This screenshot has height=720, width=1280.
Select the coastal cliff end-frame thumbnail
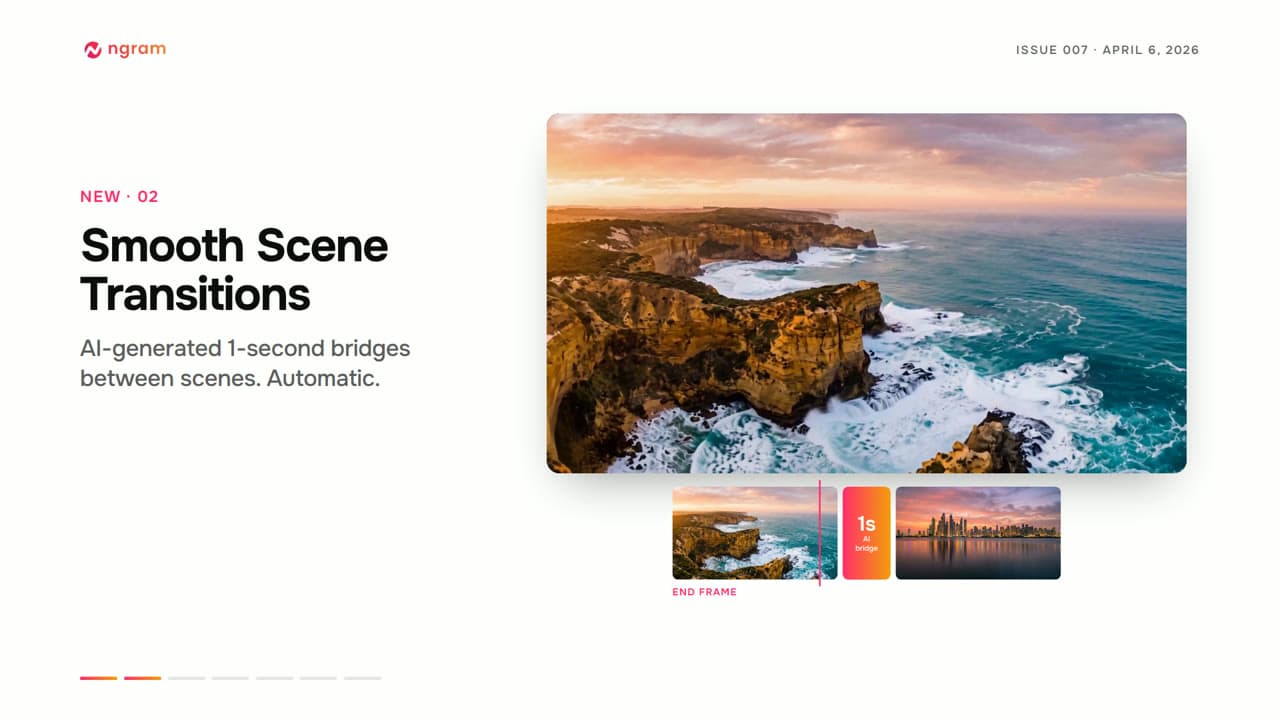(754, 533)
